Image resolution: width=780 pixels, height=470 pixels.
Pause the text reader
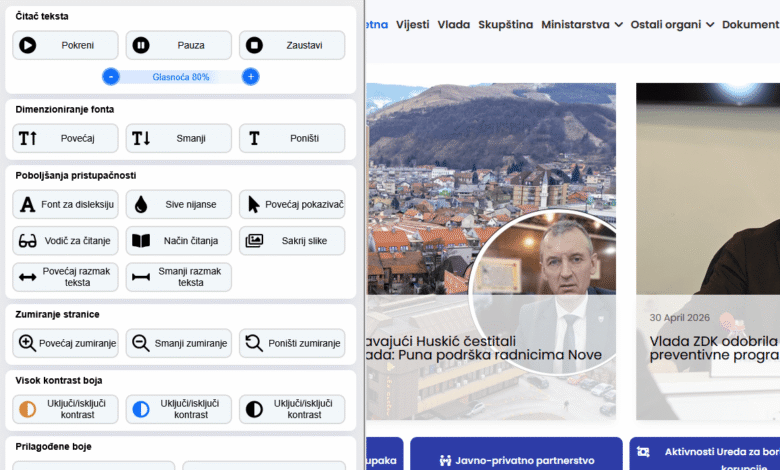point(178,45)
